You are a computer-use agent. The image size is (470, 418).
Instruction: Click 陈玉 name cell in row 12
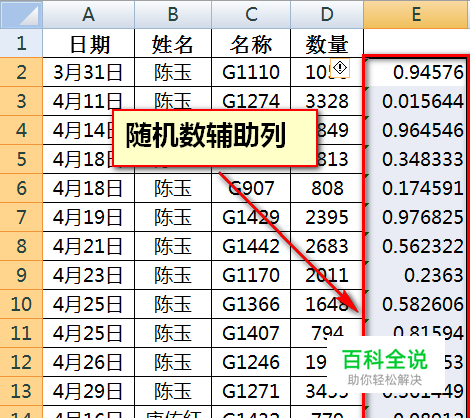point(173,362)
